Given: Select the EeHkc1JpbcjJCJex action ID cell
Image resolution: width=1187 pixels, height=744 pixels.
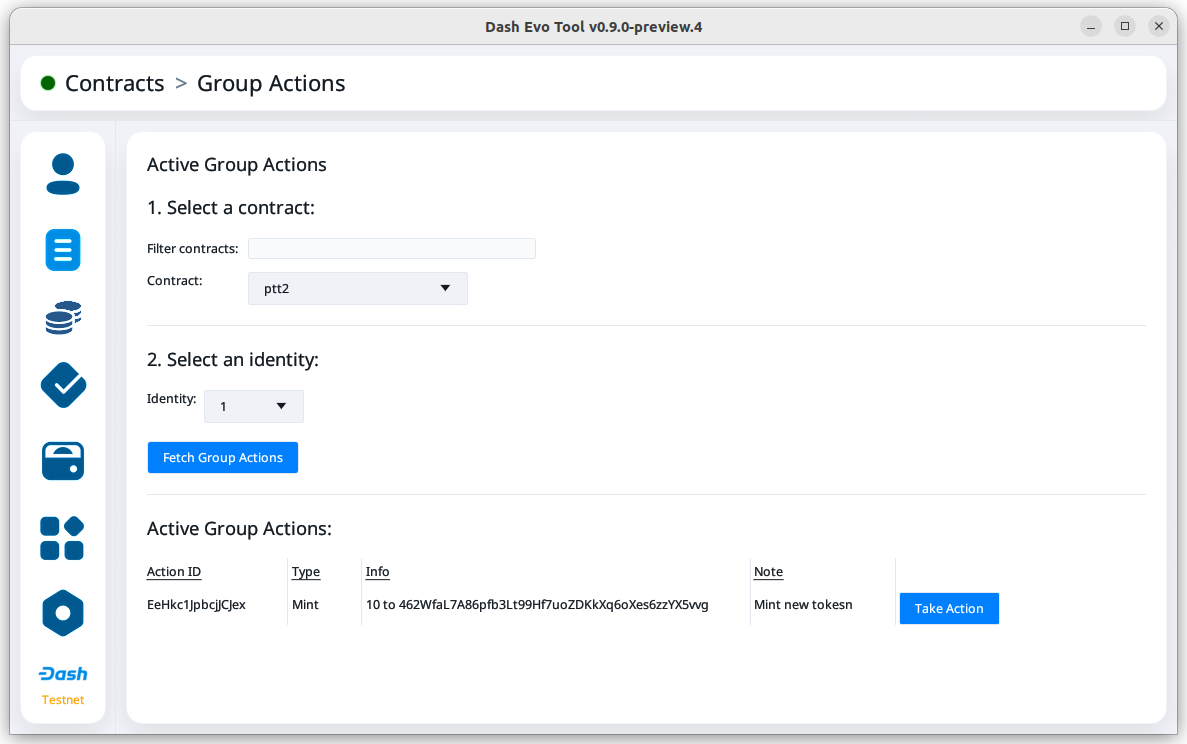Looking at the screenshot, I should click(196, 605).
